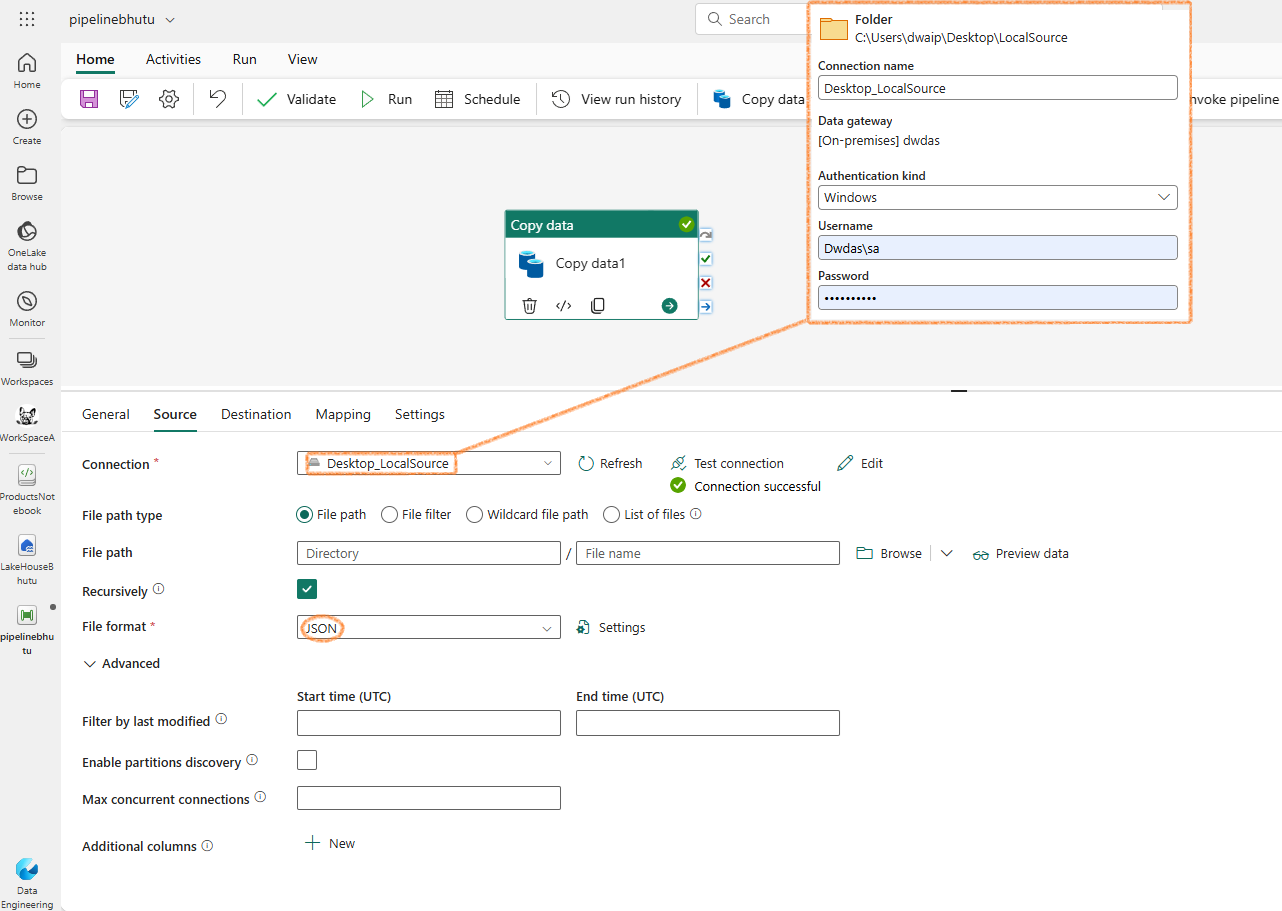The height and width of the screenshot is (911, 1282).
Task: Switch to Run ribbon tab
Action: pyautogui.click(x=244, y=60)
